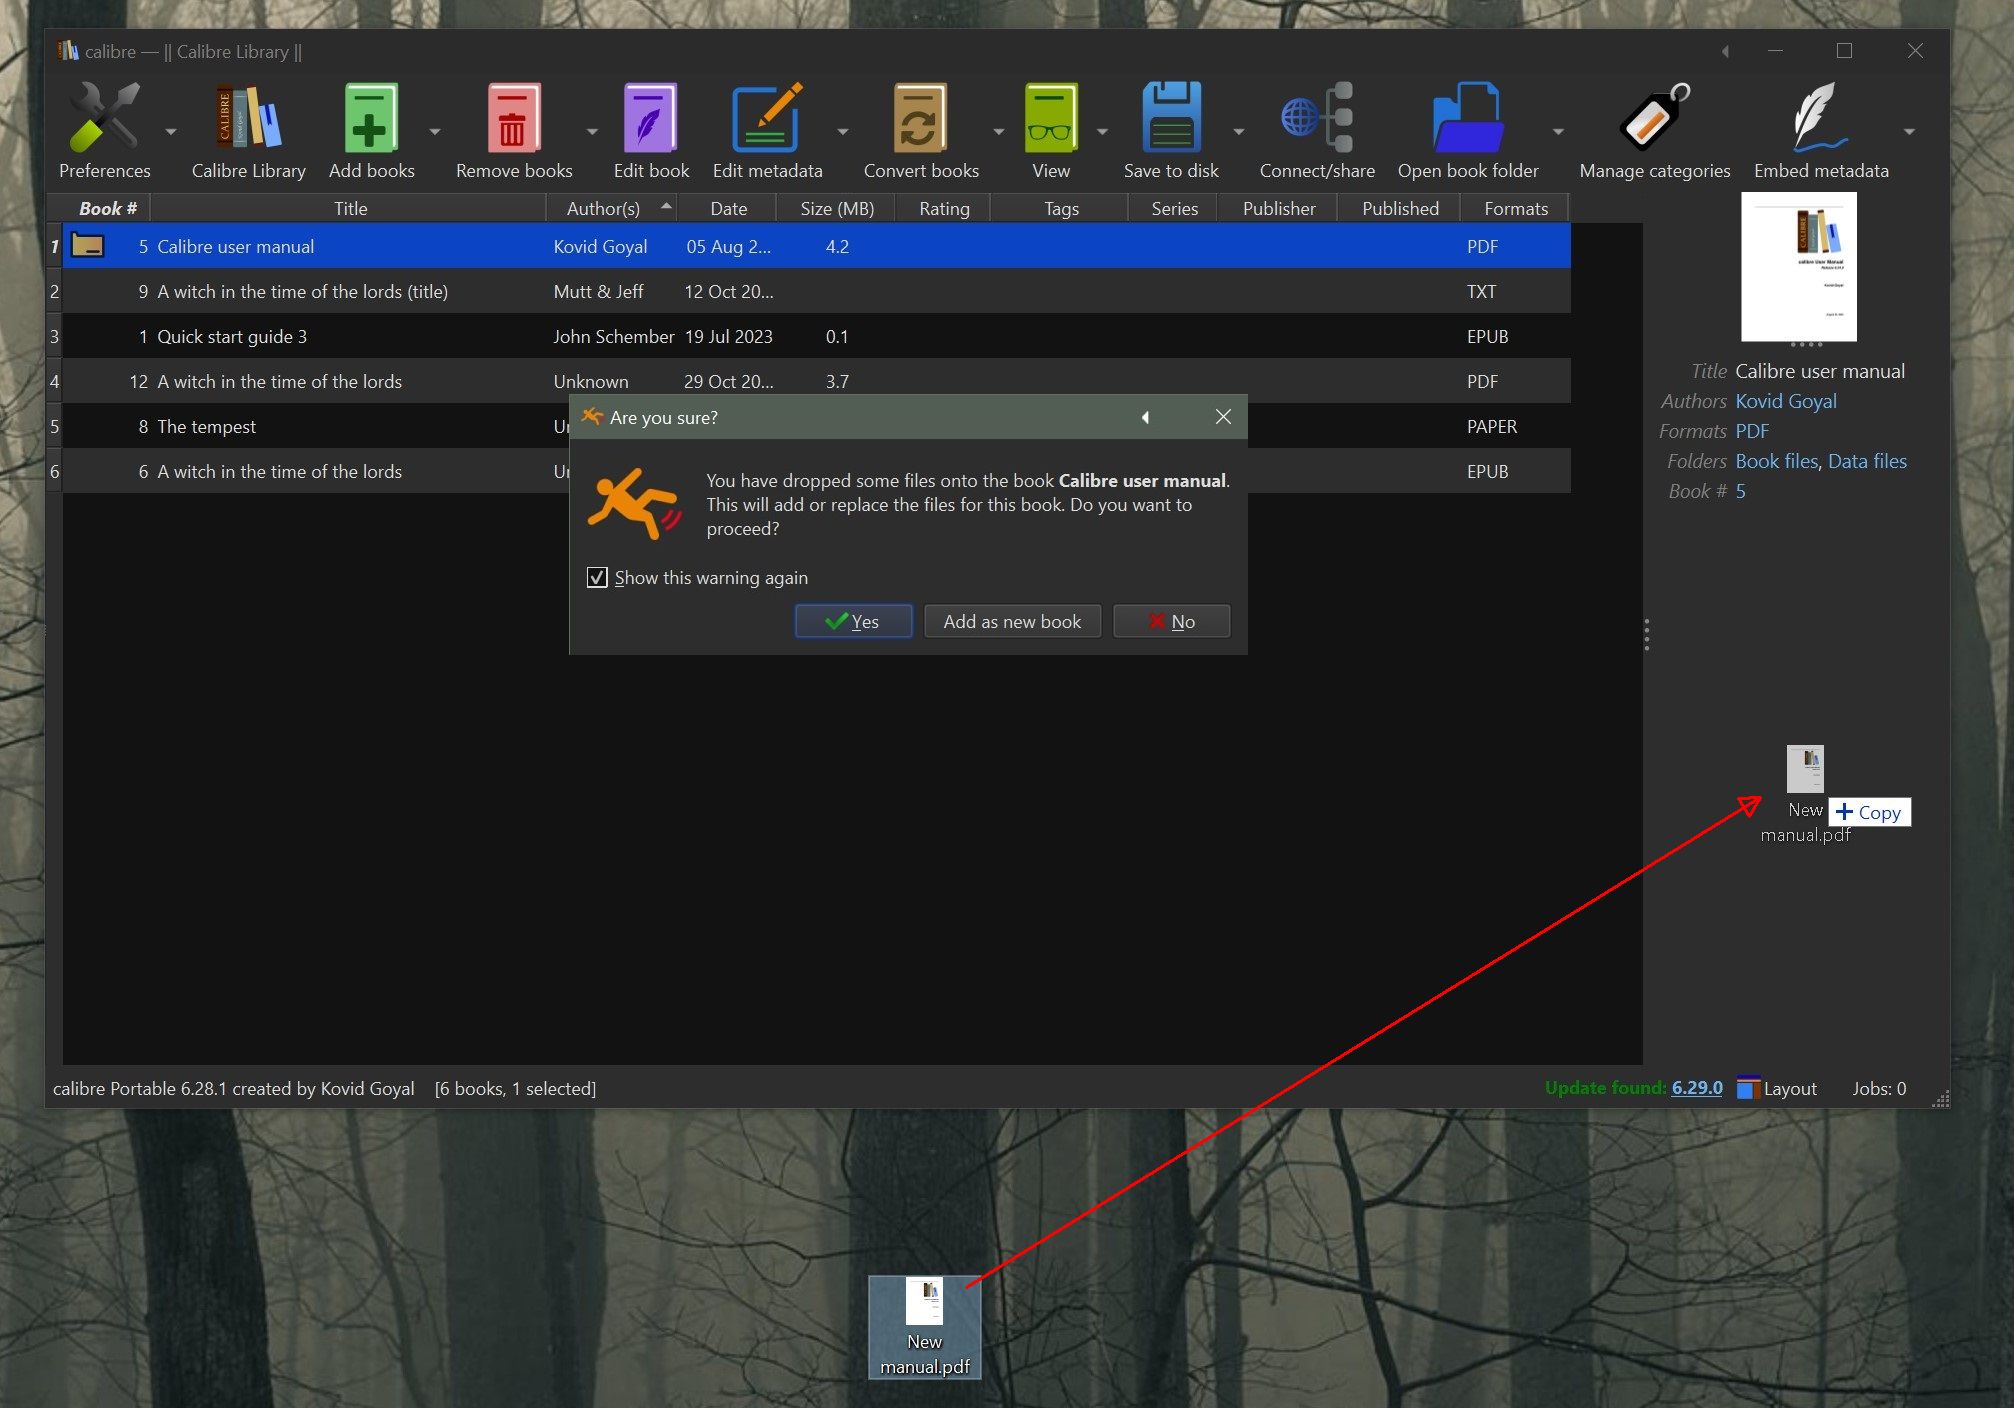Viewport: 2014px width, 1408px height.
Task: Sort by the Series column header
Action: [1173, 208]
